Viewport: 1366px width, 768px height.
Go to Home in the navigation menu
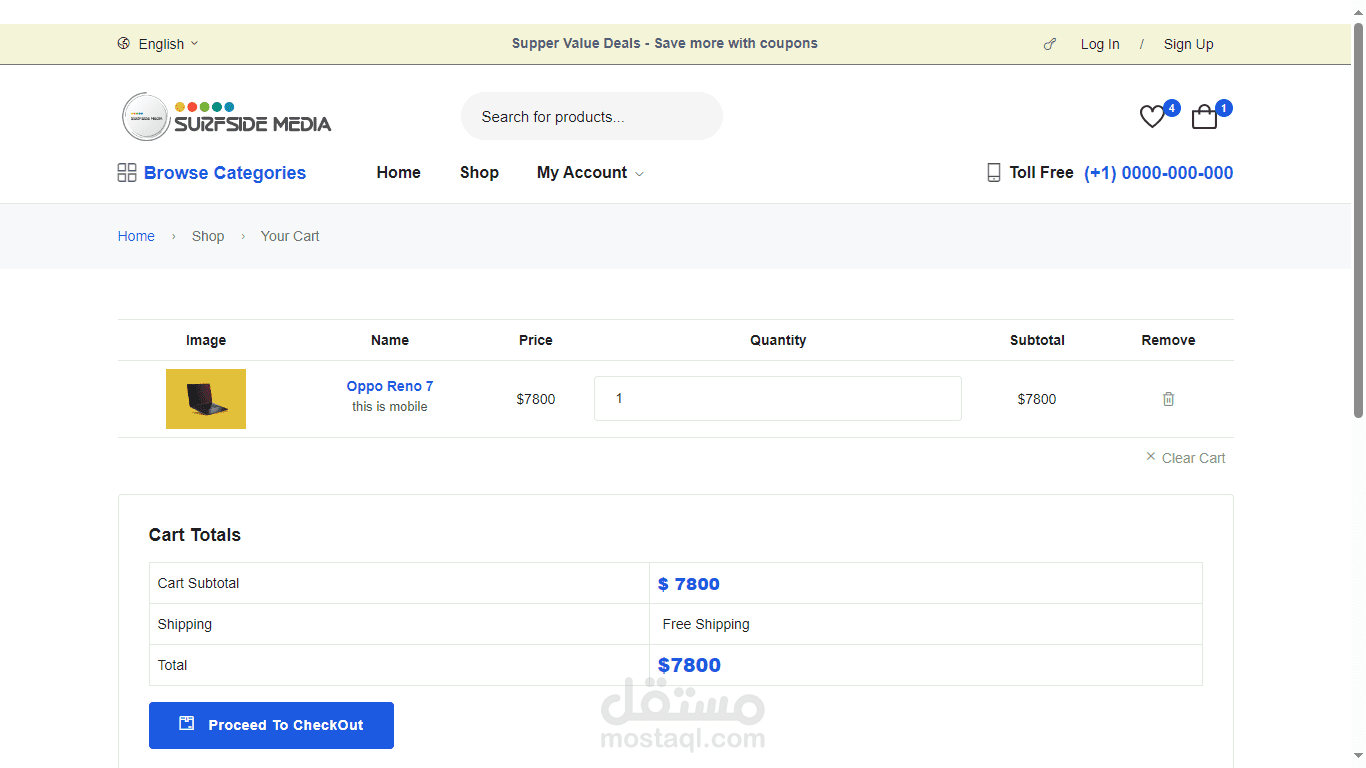pyautogui.click(x=398, y=173)
